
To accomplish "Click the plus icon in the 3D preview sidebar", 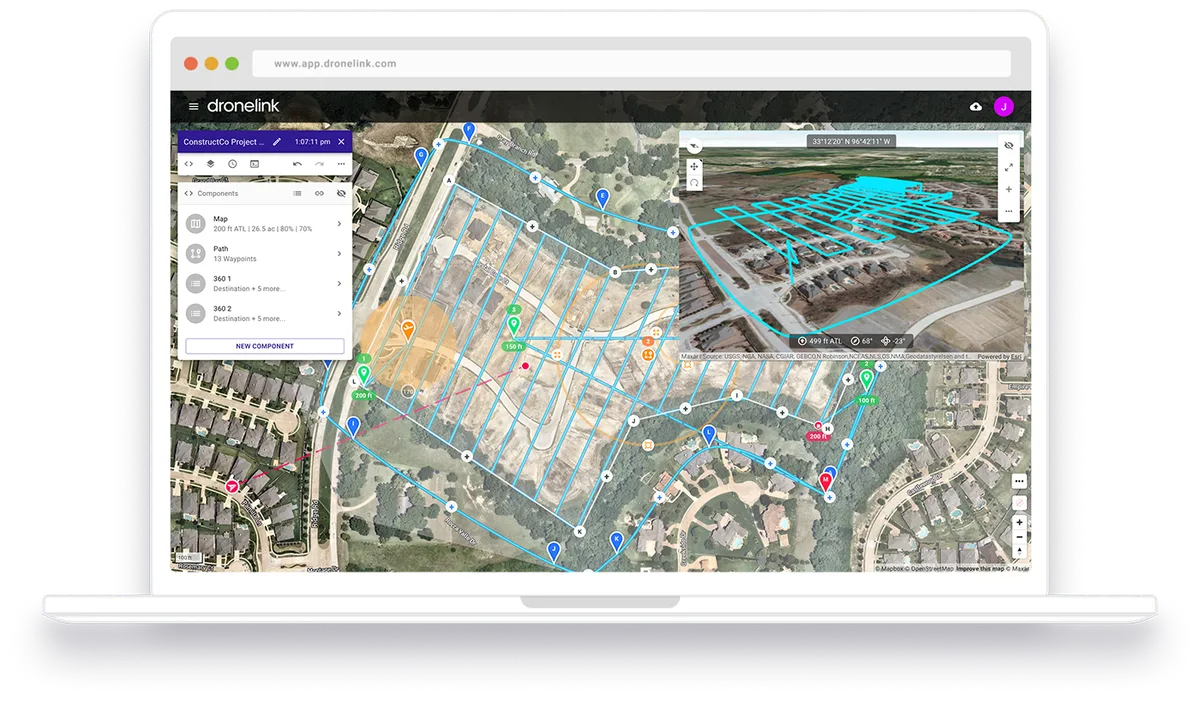I will point(1008,190).
